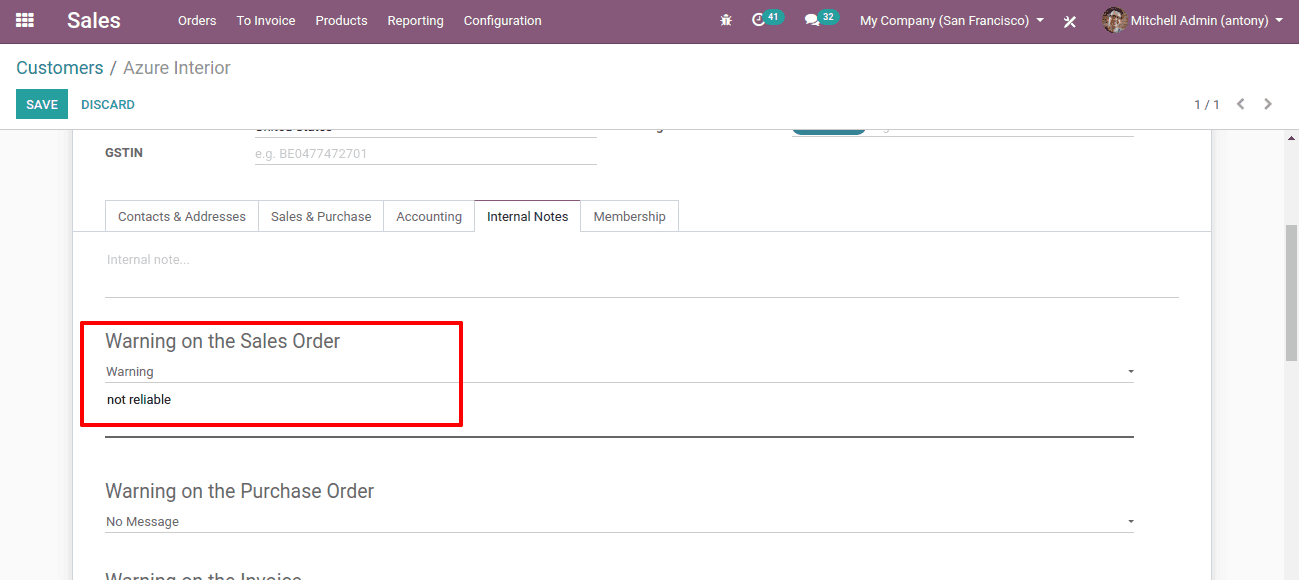The width and height of the screenshot is (1299, 580).
Task: Go to next record arrow
Action: 1268,104
